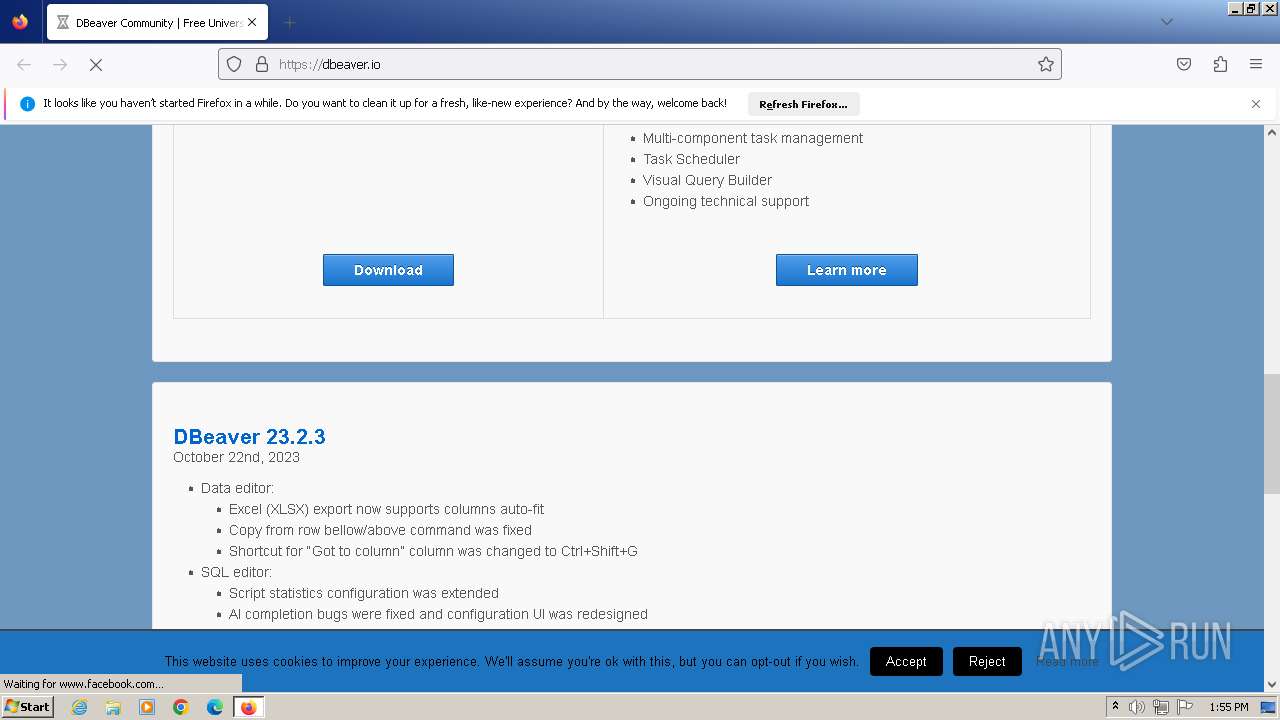Screen dimensions: 1280x720
Task: Click the Refresh Firefox button
Action: pos(803,104)
